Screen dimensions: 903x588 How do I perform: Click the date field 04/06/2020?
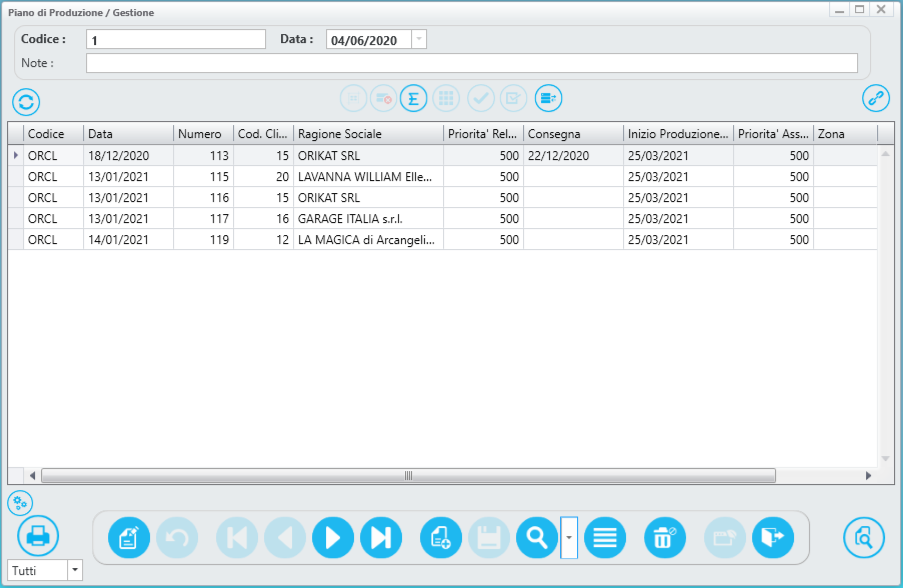pos(369,40)
